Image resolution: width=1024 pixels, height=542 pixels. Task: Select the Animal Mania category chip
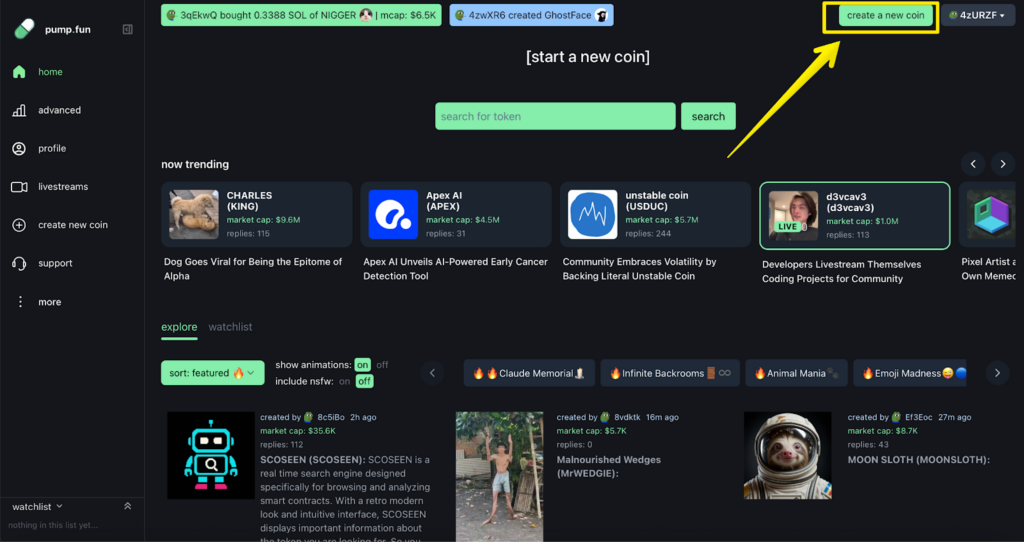pyautogui.click(x=796, y=373)
